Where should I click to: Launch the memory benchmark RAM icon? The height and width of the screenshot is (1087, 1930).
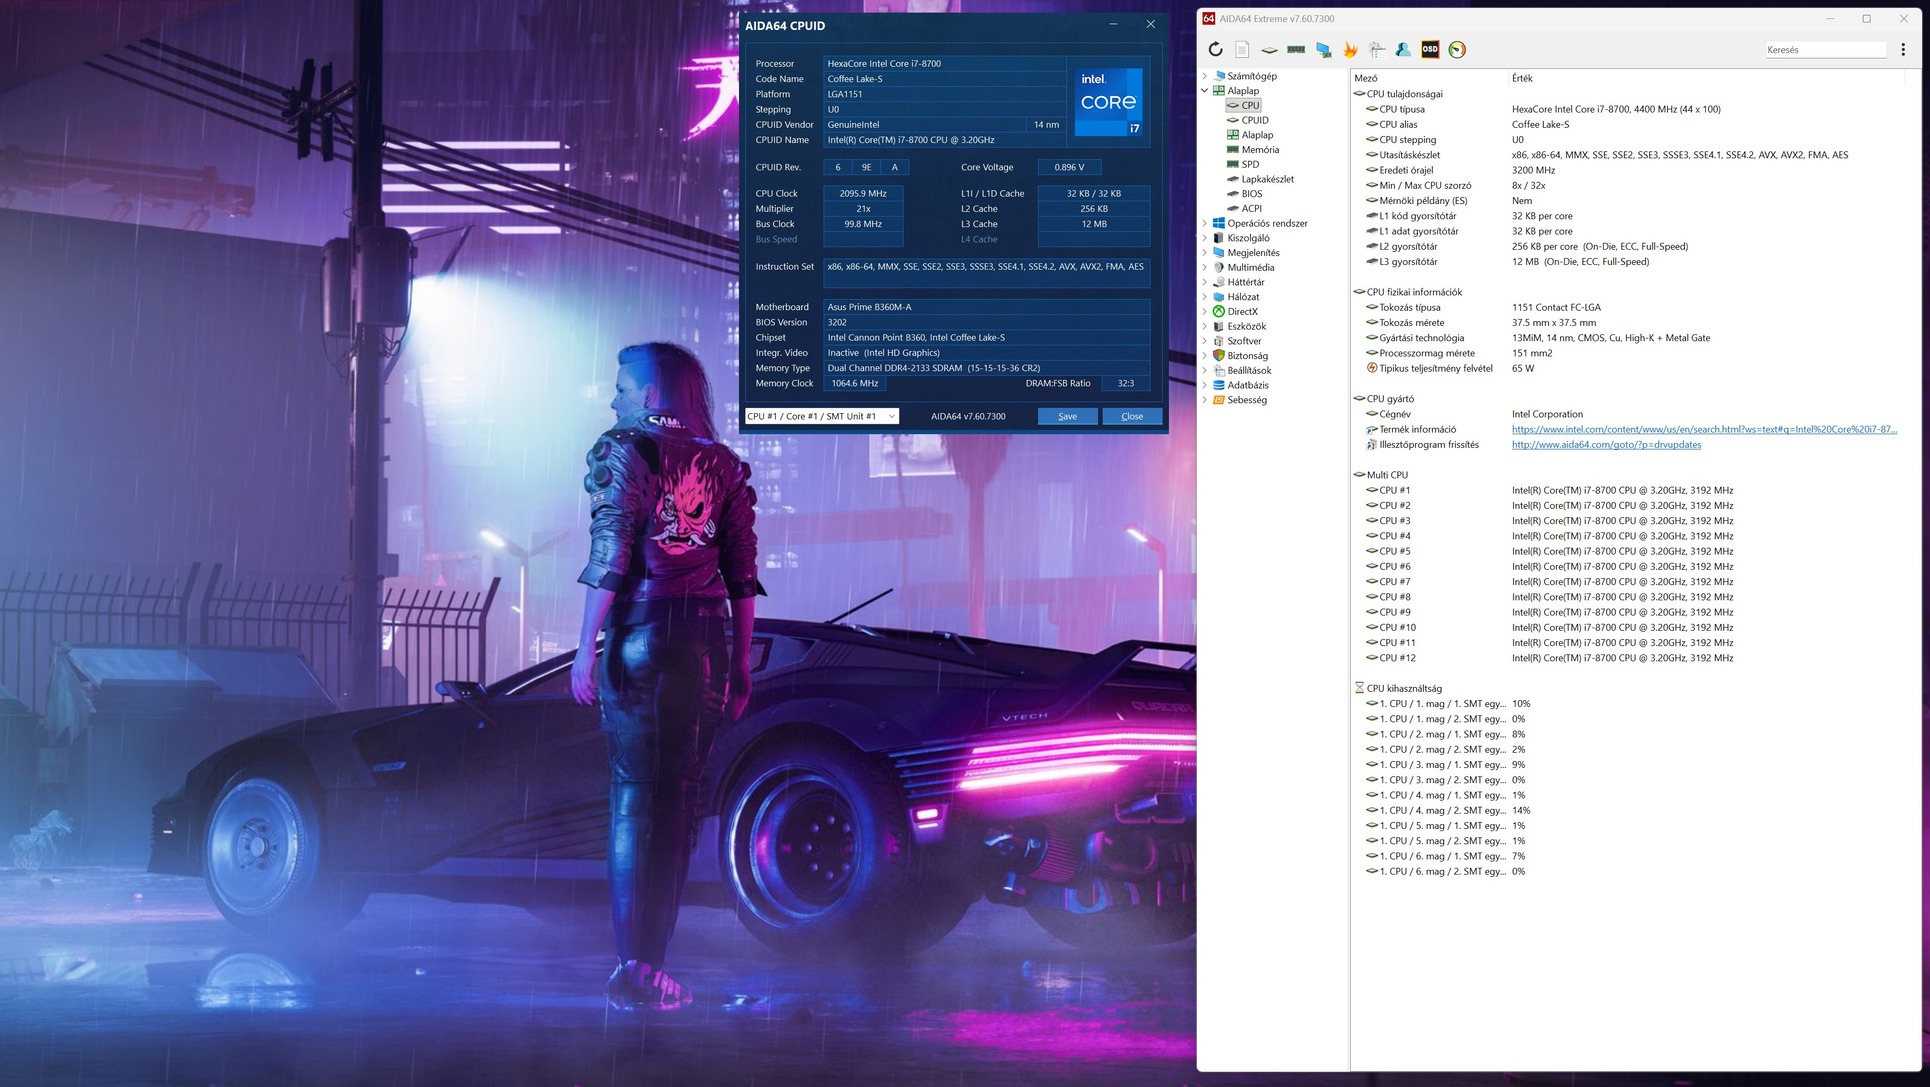click(x=1296, y=49)
